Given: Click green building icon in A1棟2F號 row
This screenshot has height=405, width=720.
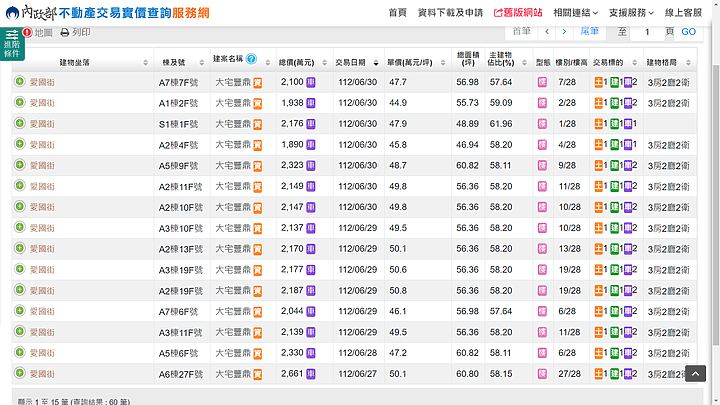Looking at the screenshot, I should pyautogui.click(x=614, y=103).
